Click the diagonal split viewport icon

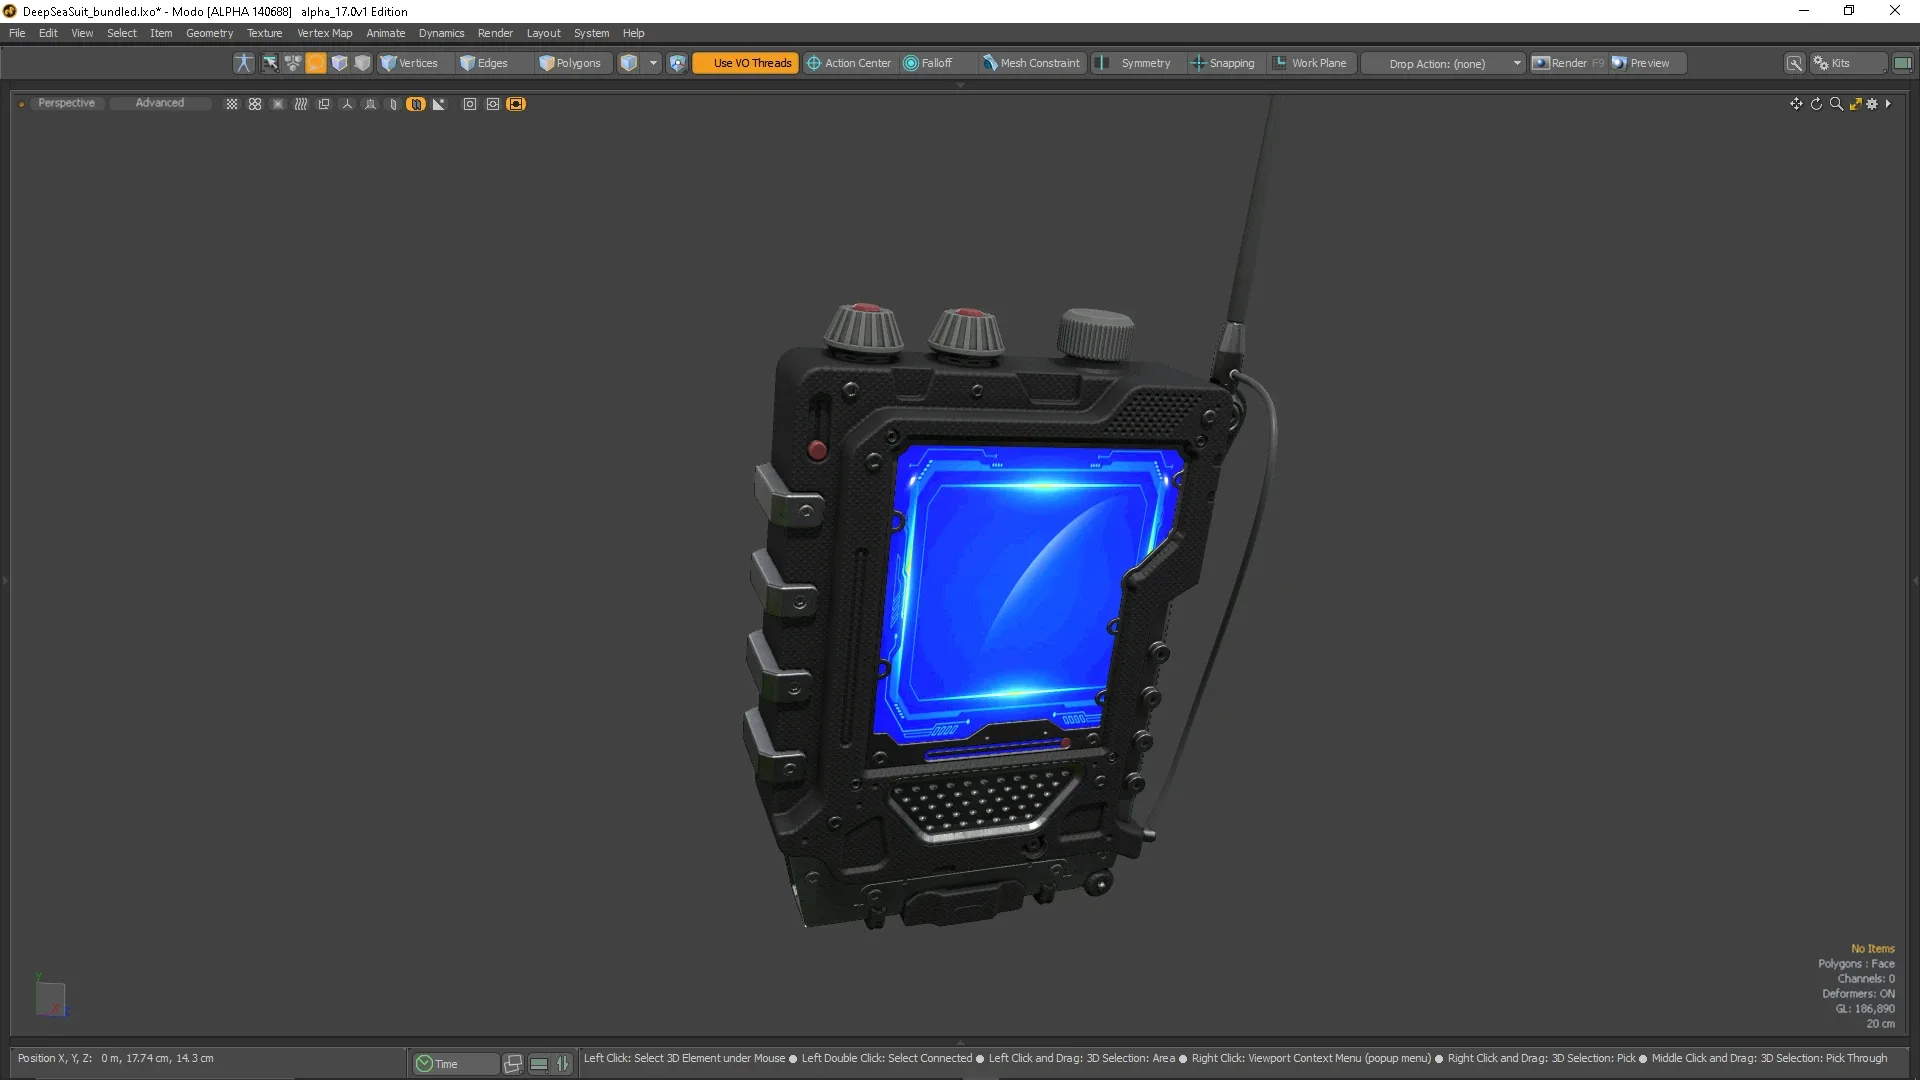[x=438, y=104]
